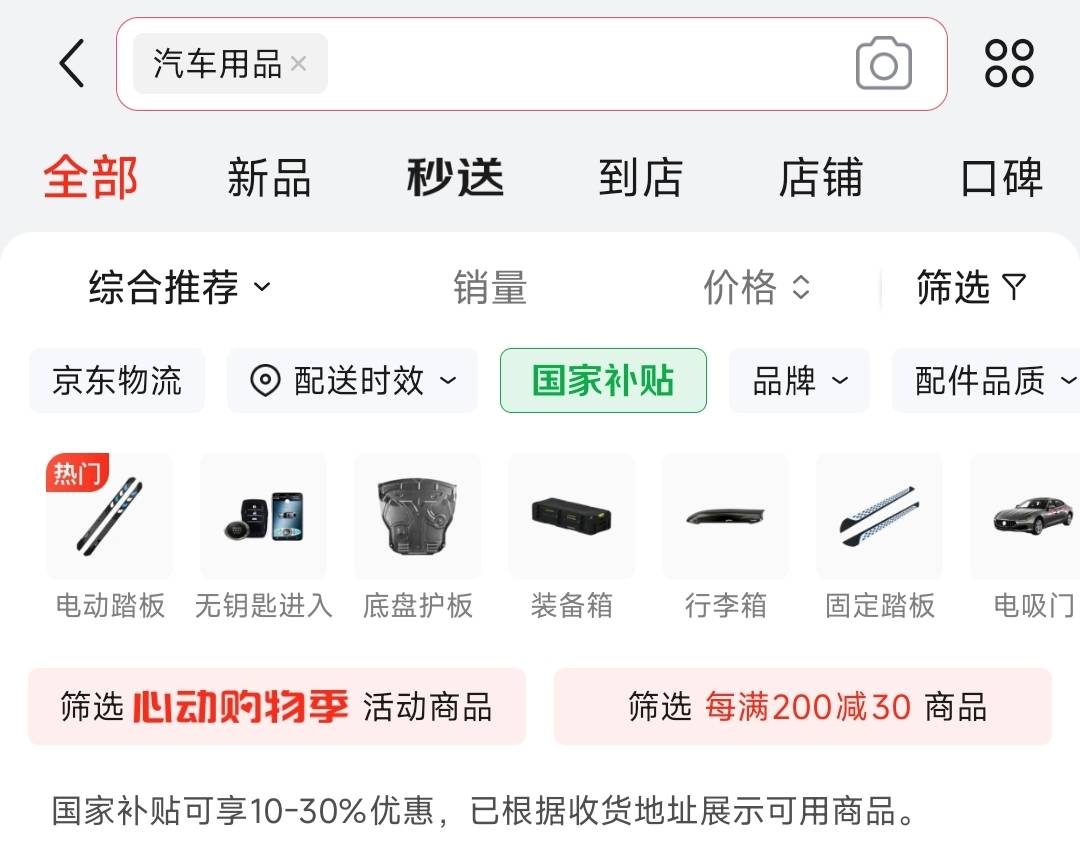The width and height of the screenshot is (1080, 863).
Task: Expand the 综合推荐 sort dropdown
Action: (x=180, y=287)
